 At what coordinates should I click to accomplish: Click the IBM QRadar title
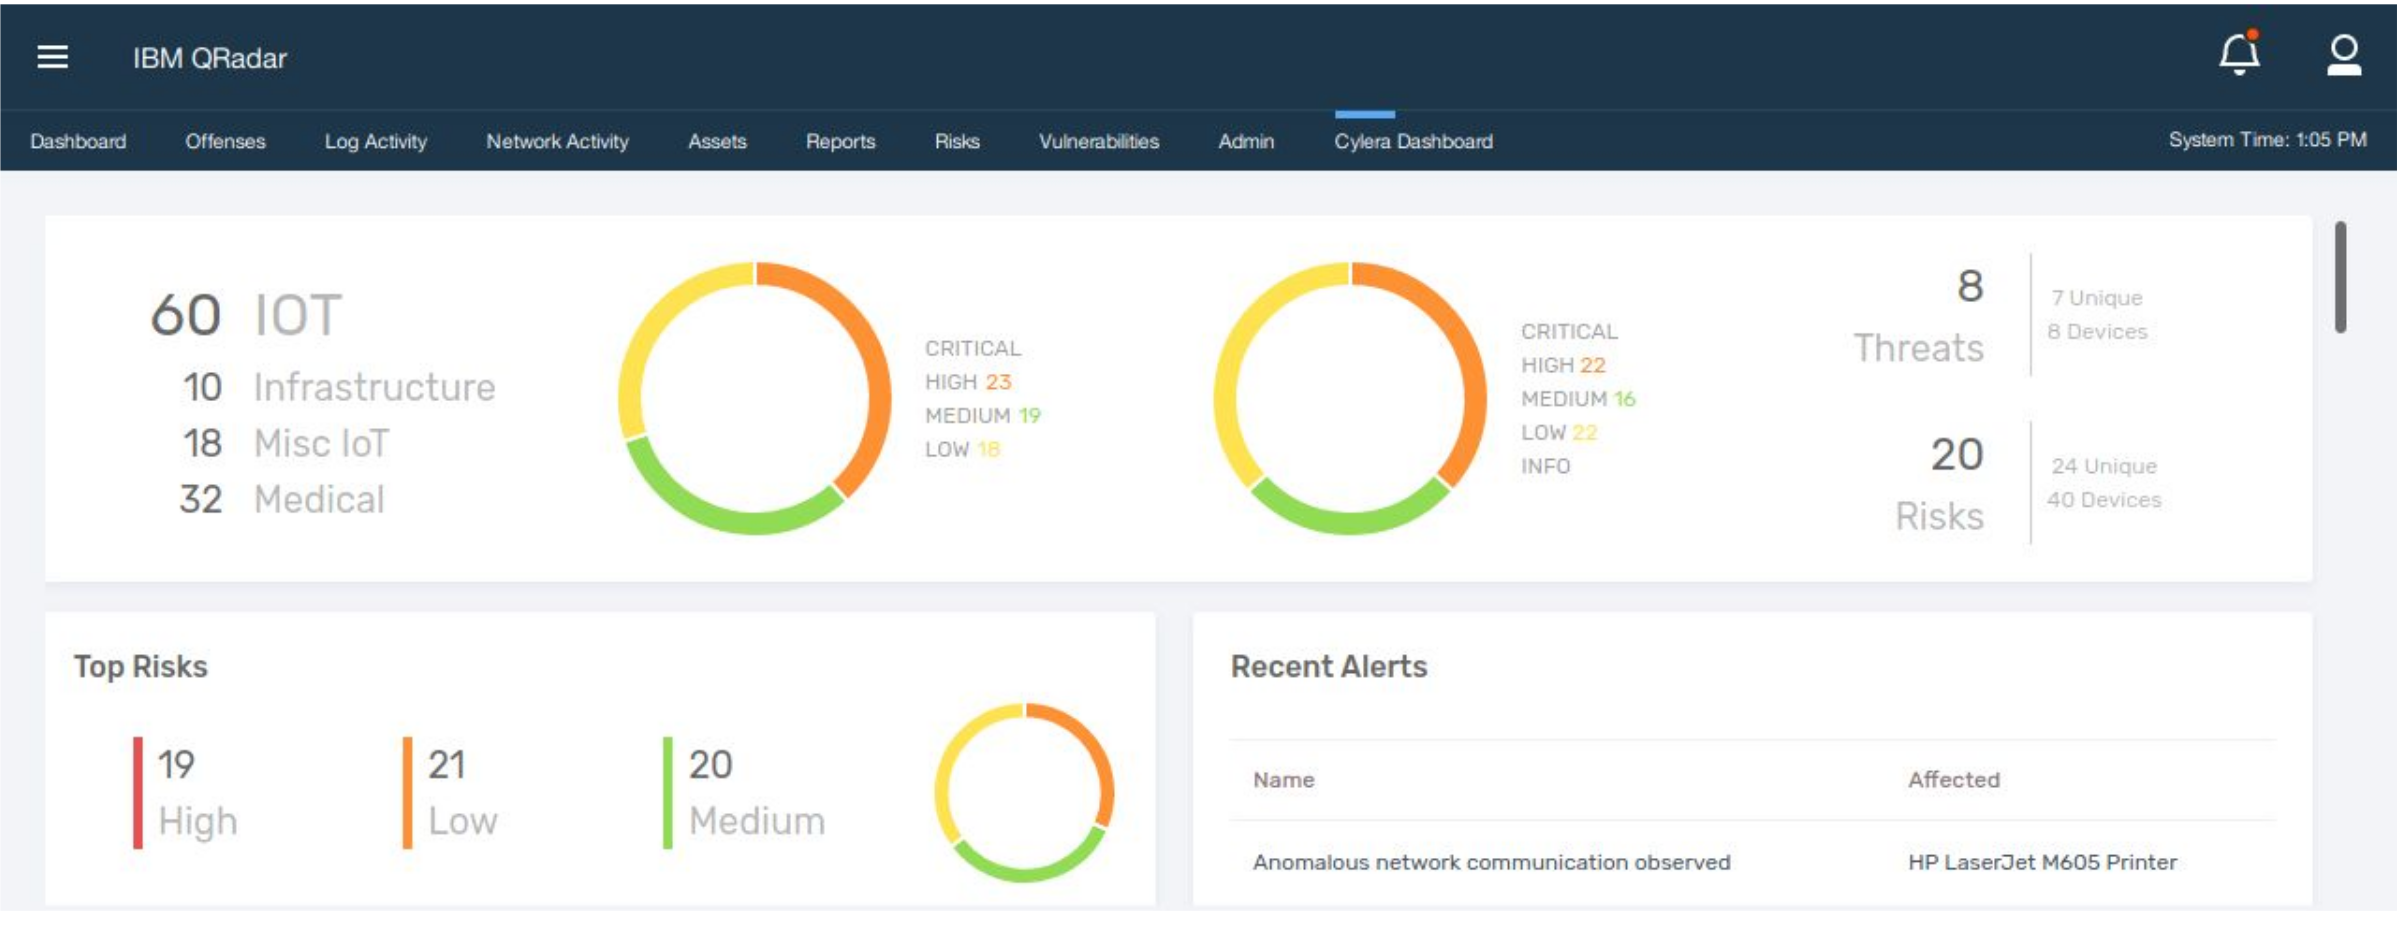coord(210,58)
